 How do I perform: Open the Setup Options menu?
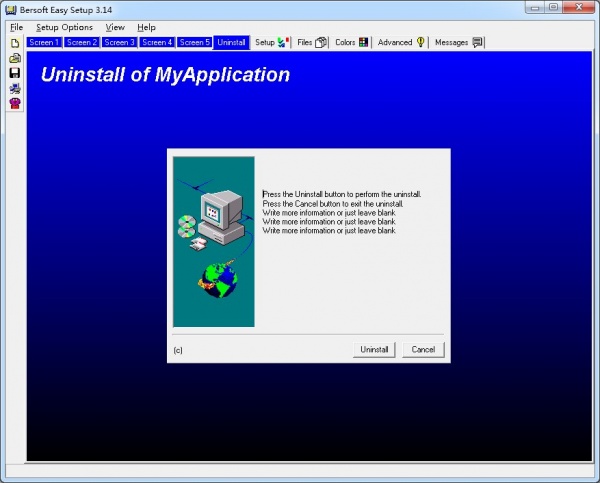(64, 27)
